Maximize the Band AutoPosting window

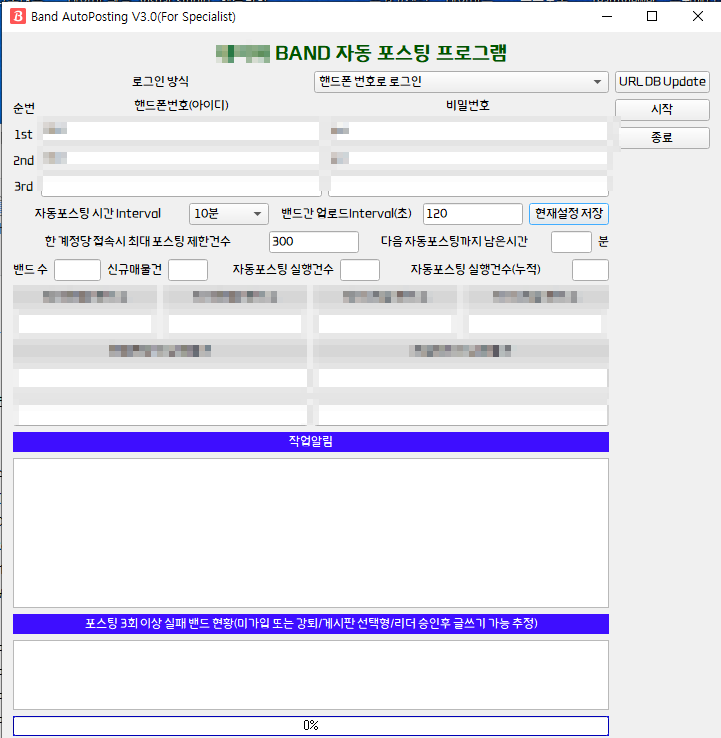point(652,16)
